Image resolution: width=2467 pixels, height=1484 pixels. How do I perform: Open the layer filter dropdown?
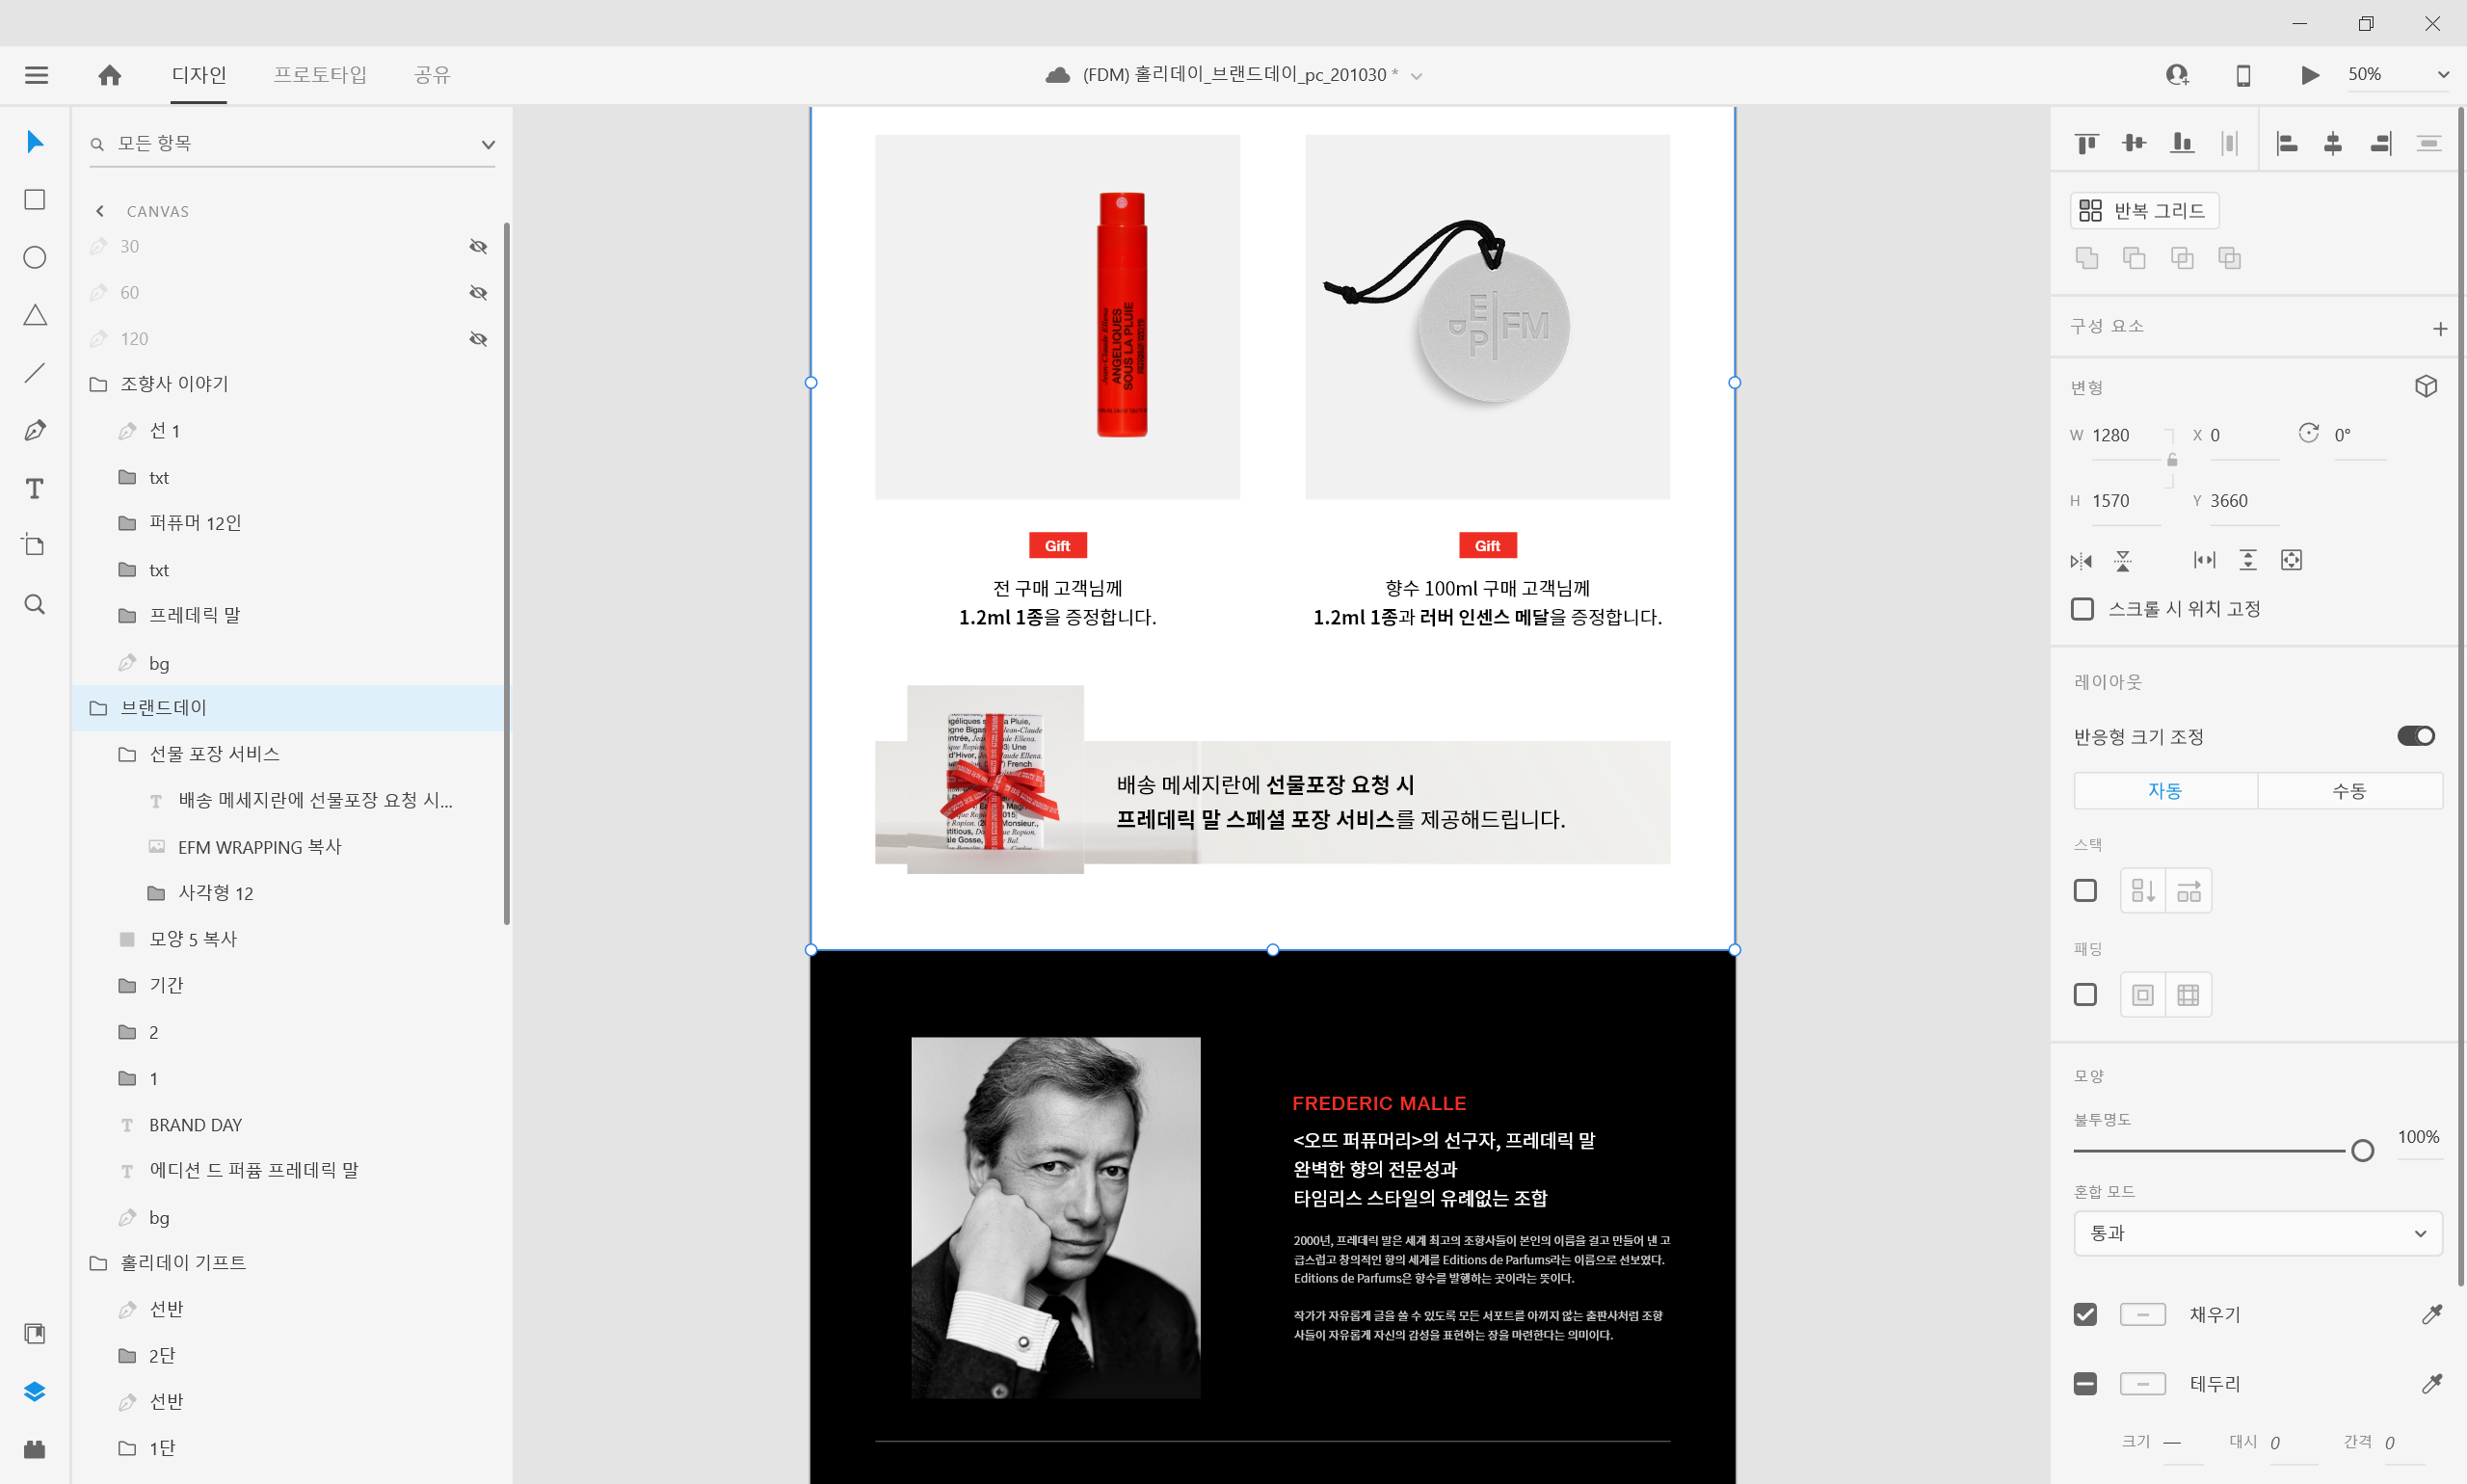coord(488,144)
